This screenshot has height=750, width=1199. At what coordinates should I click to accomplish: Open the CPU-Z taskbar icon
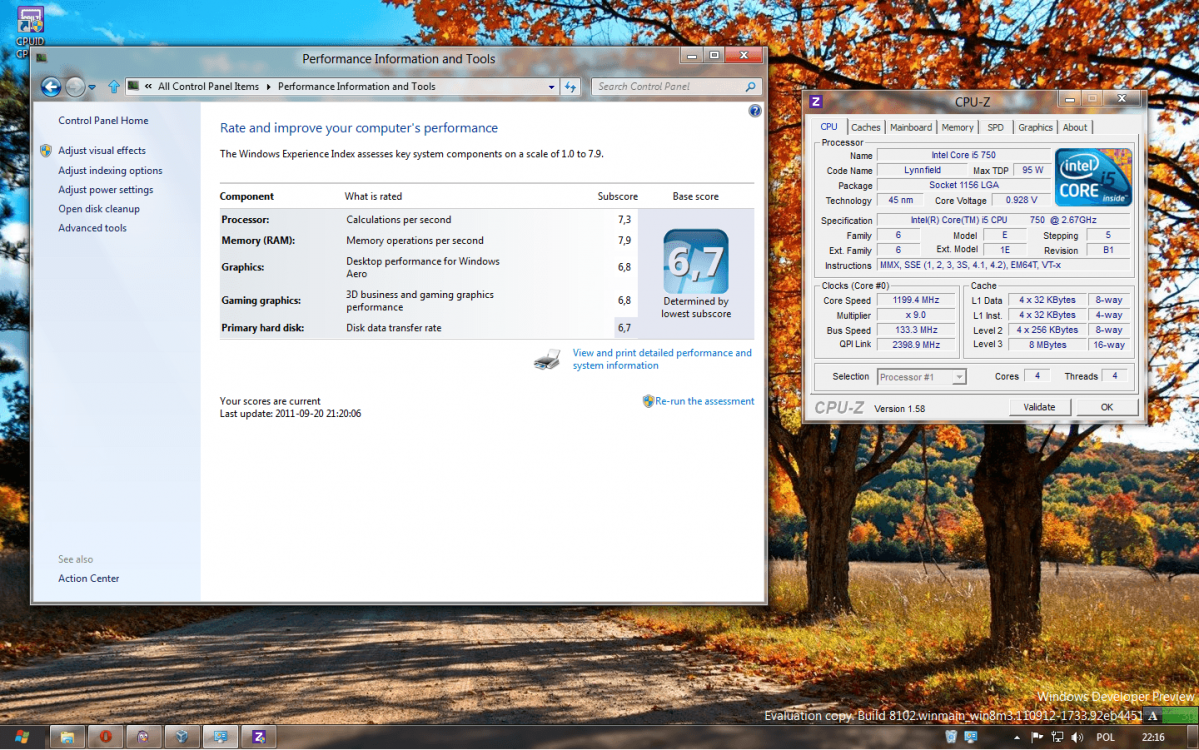258,737
